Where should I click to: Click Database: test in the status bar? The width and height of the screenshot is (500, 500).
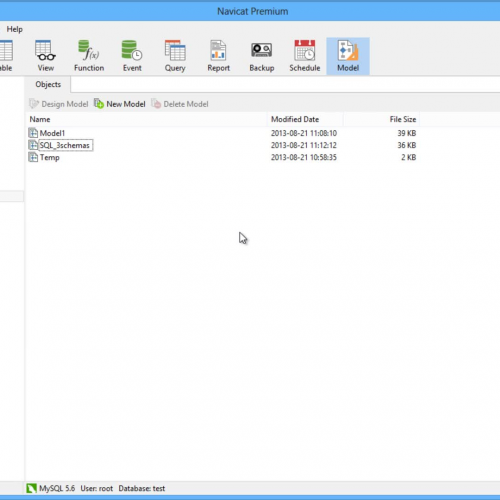[x=142, y=488]
